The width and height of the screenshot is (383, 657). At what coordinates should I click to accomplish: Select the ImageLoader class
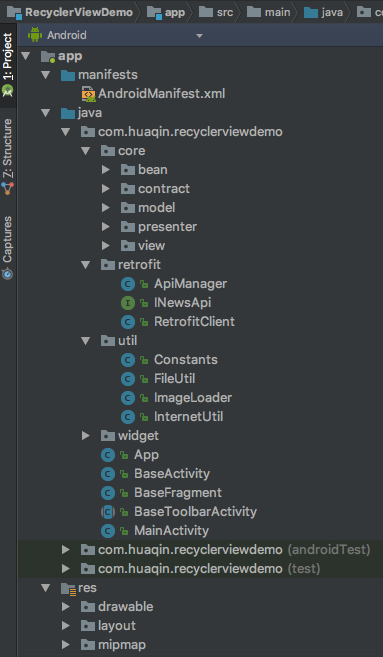pyautogui.click(x=193, y=398)
